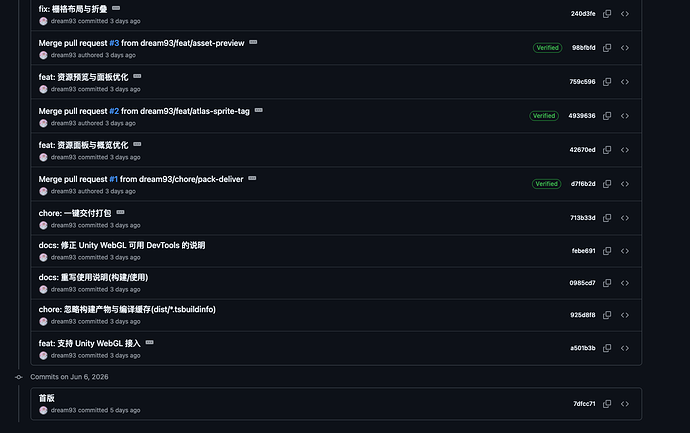Open pull request #2 link
Screen dimensions: 690x433
pos(114,111)
